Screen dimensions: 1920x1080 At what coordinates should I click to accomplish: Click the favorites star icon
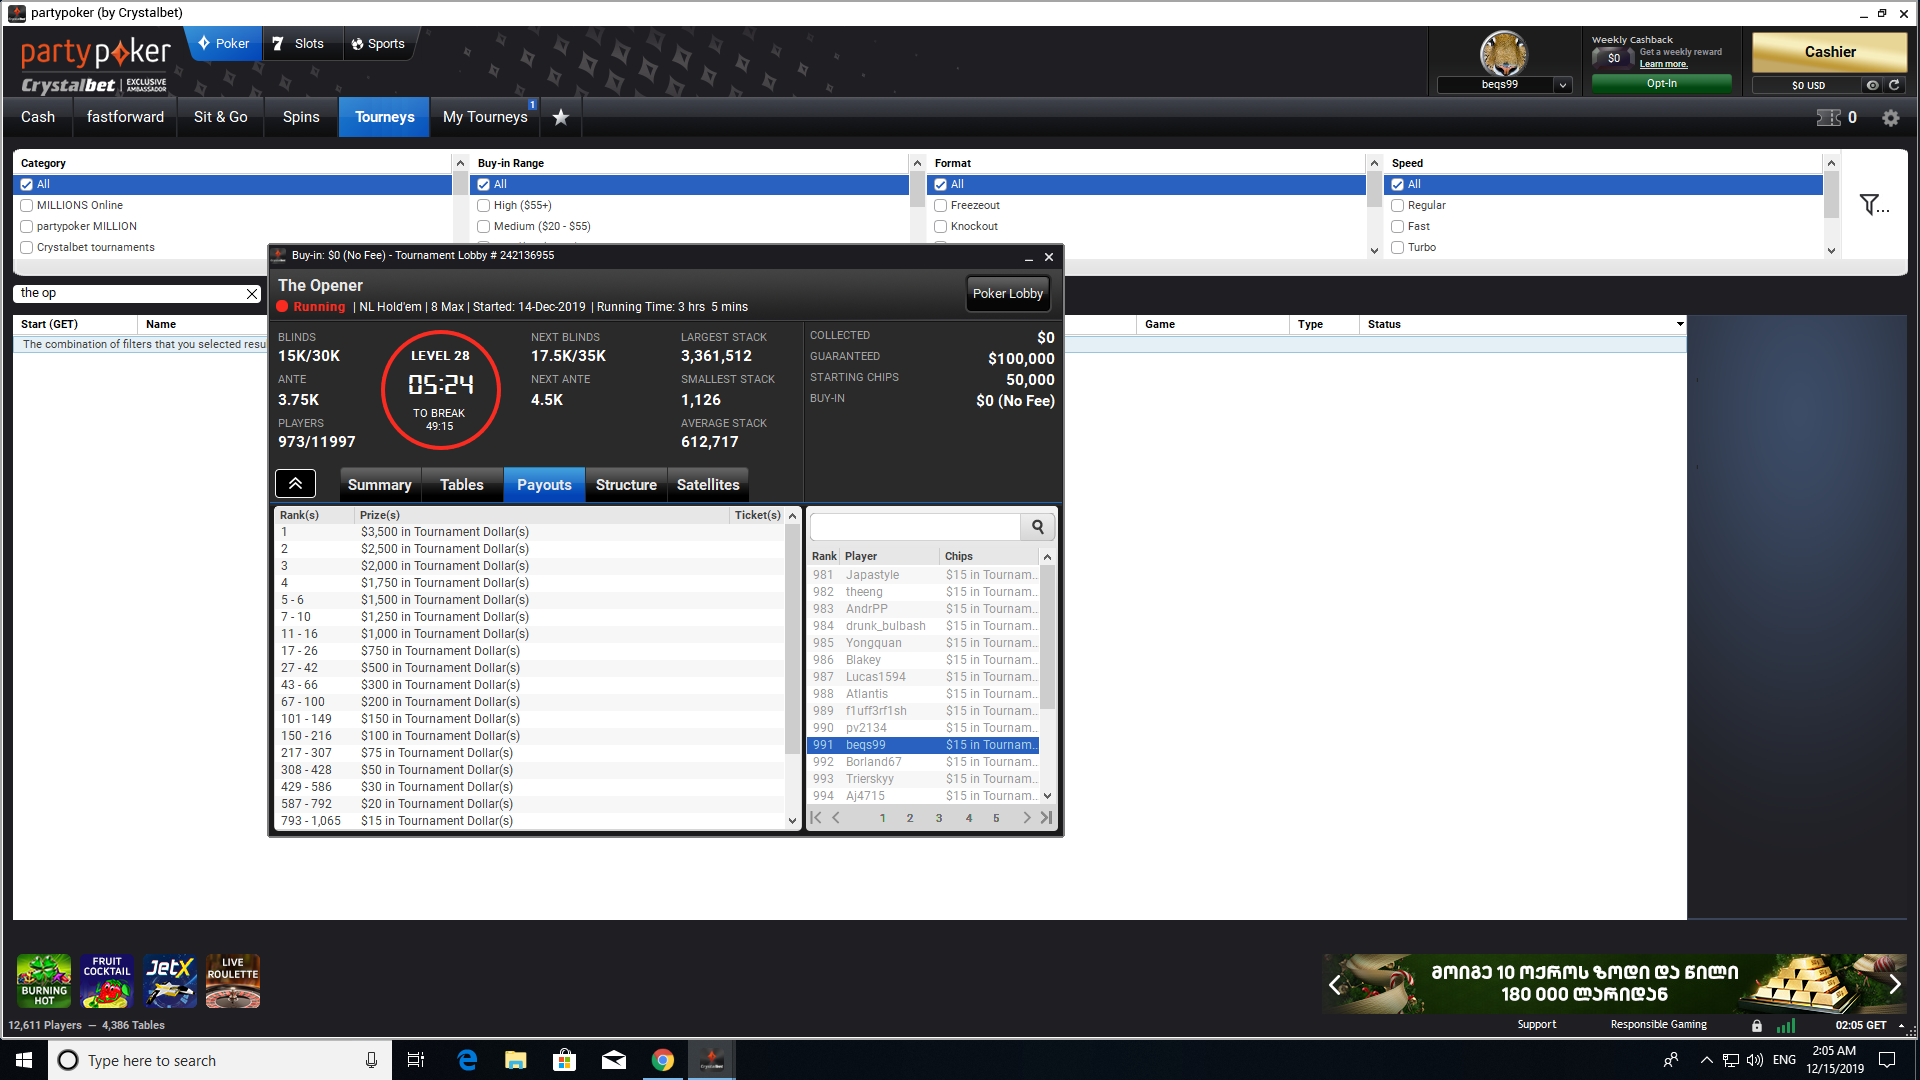click(x=561, y=117)
